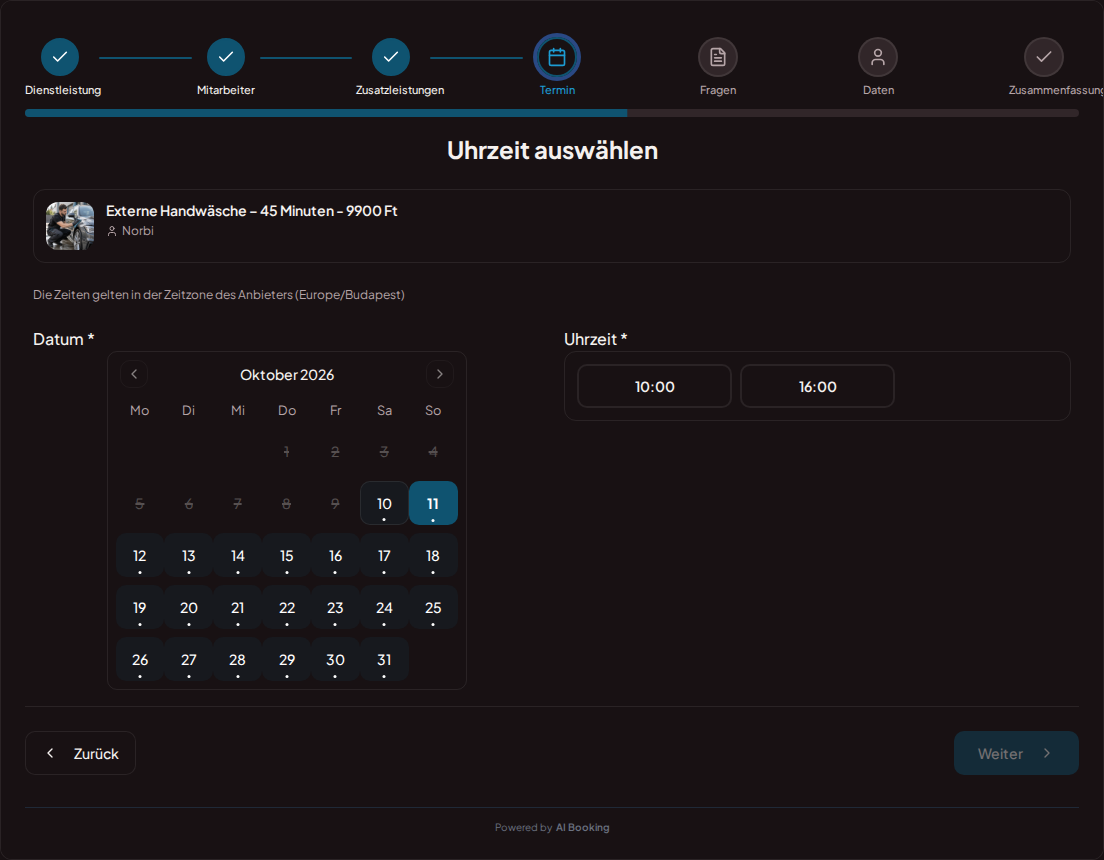Click the Zusammenfassung checkmark step icon
The width and height of the screenshot is (1104, 860).
click(1043, 57)
